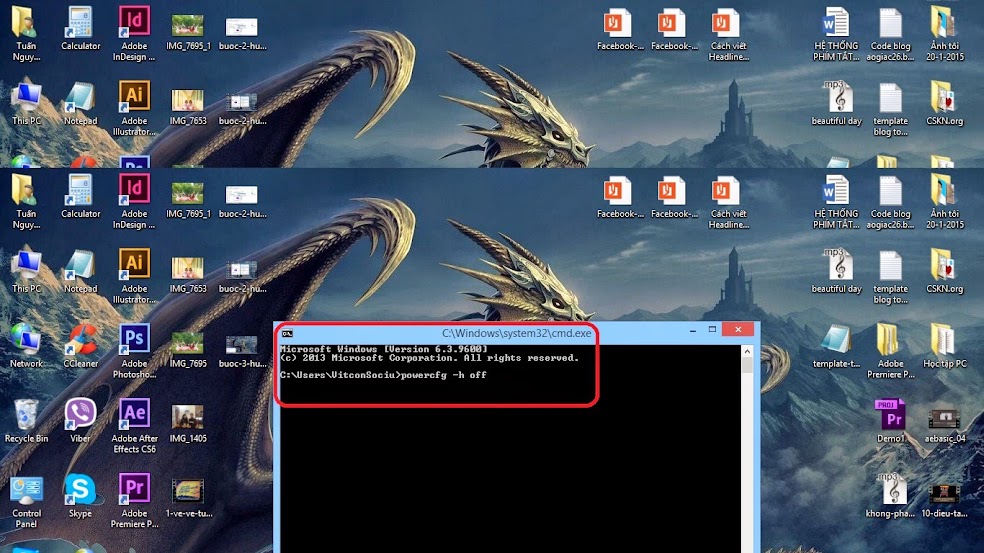Open the Recycle Bin

(x=26, y=421)
